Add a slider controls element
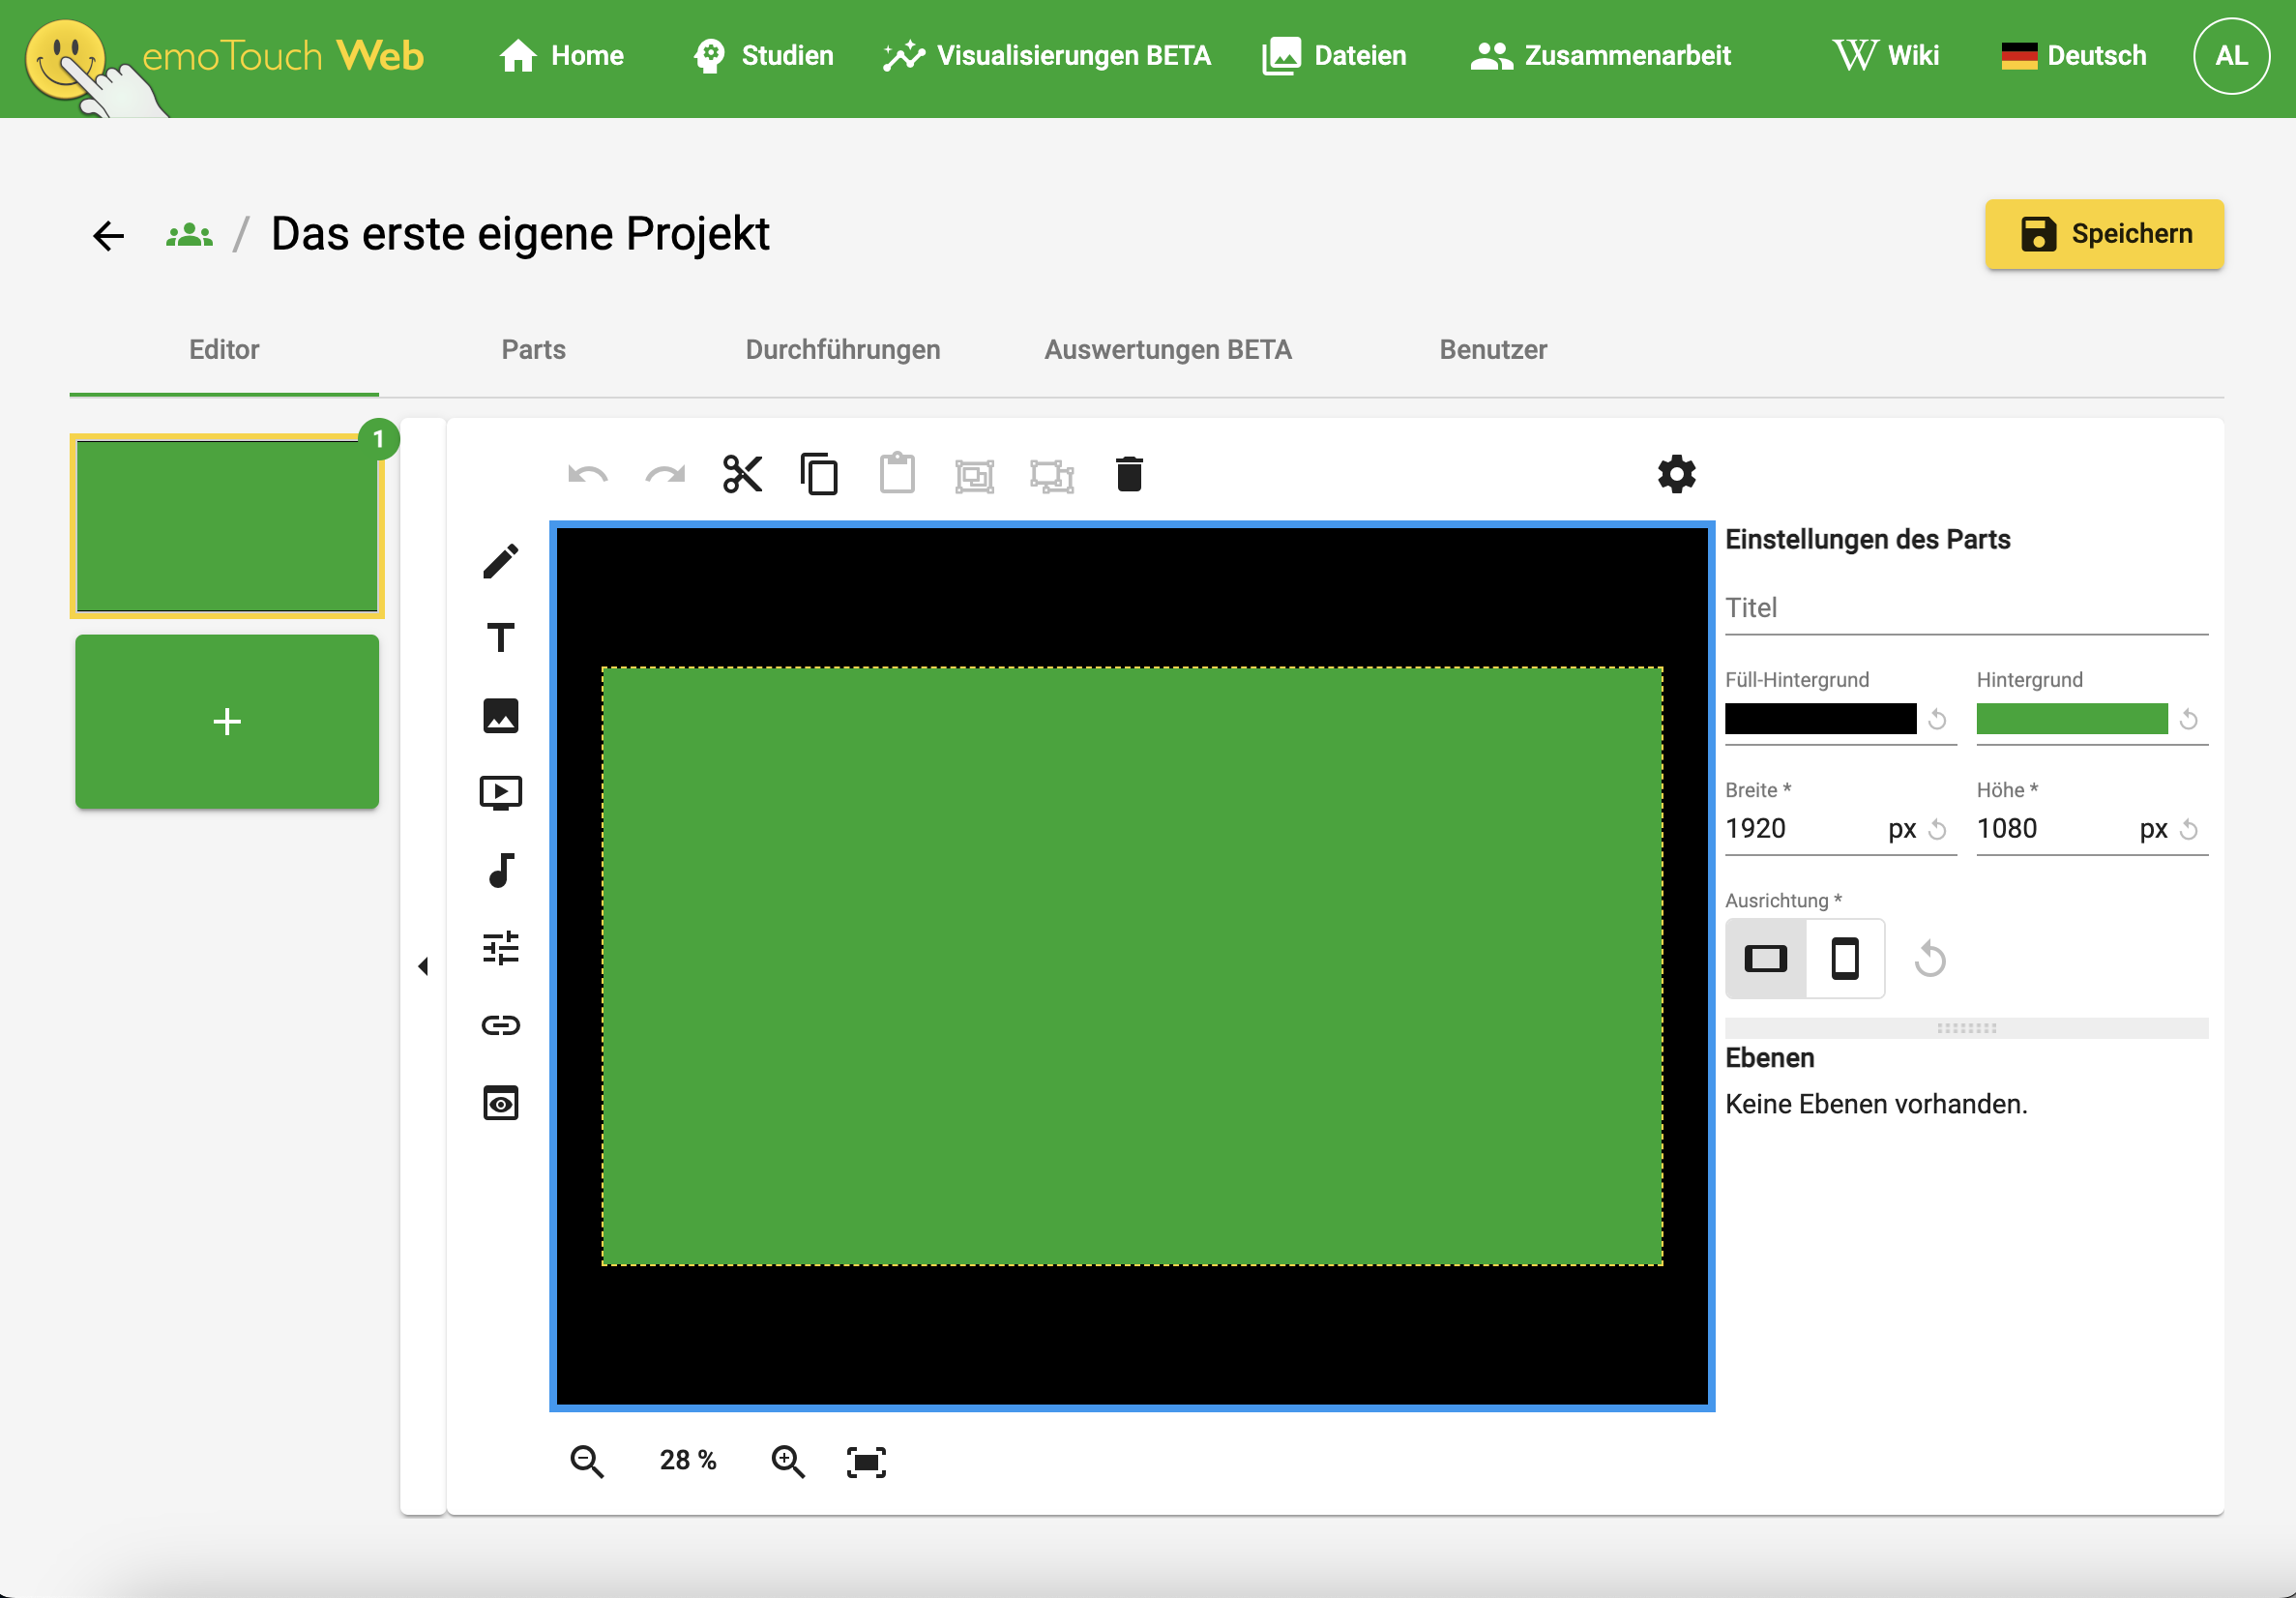2296x1598 pixels. (500, 948)
